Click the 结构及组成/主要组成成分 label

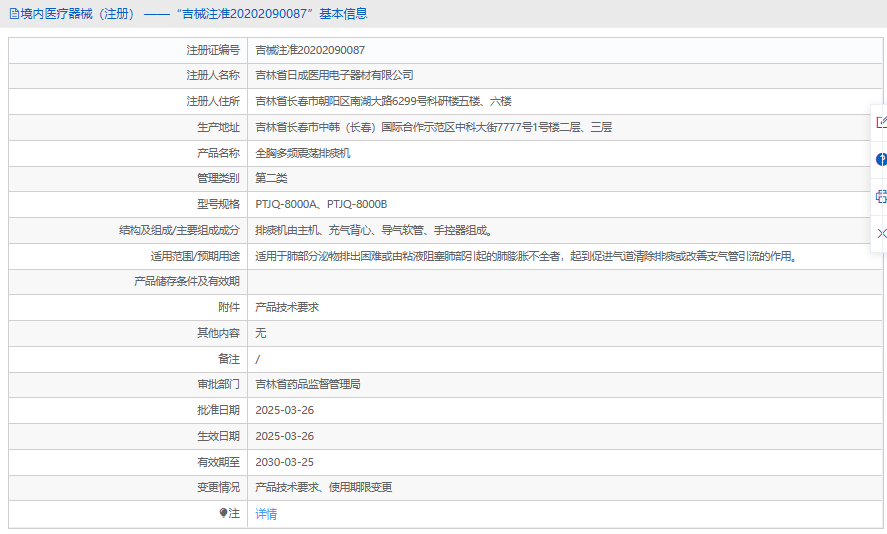[179, 230]
